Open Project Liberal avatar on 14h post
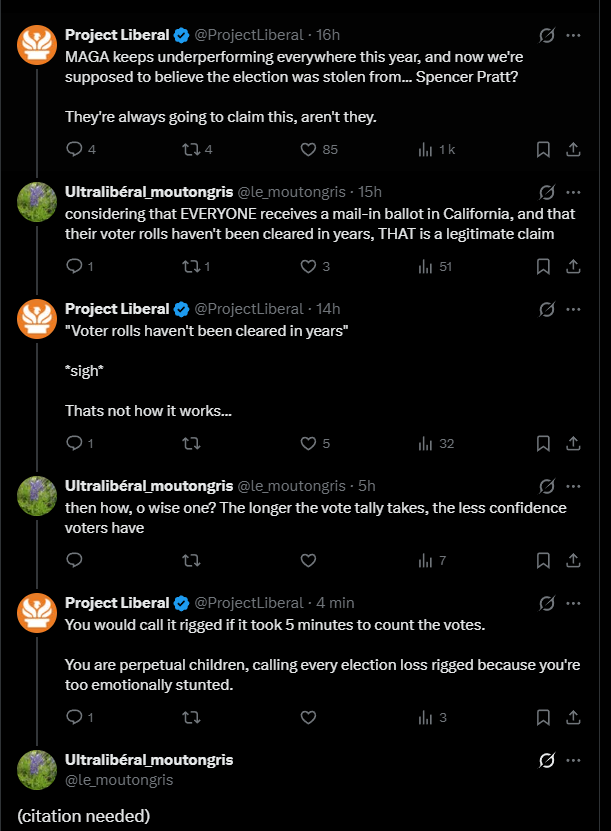The image size is (611, 831). pos(37,319)
